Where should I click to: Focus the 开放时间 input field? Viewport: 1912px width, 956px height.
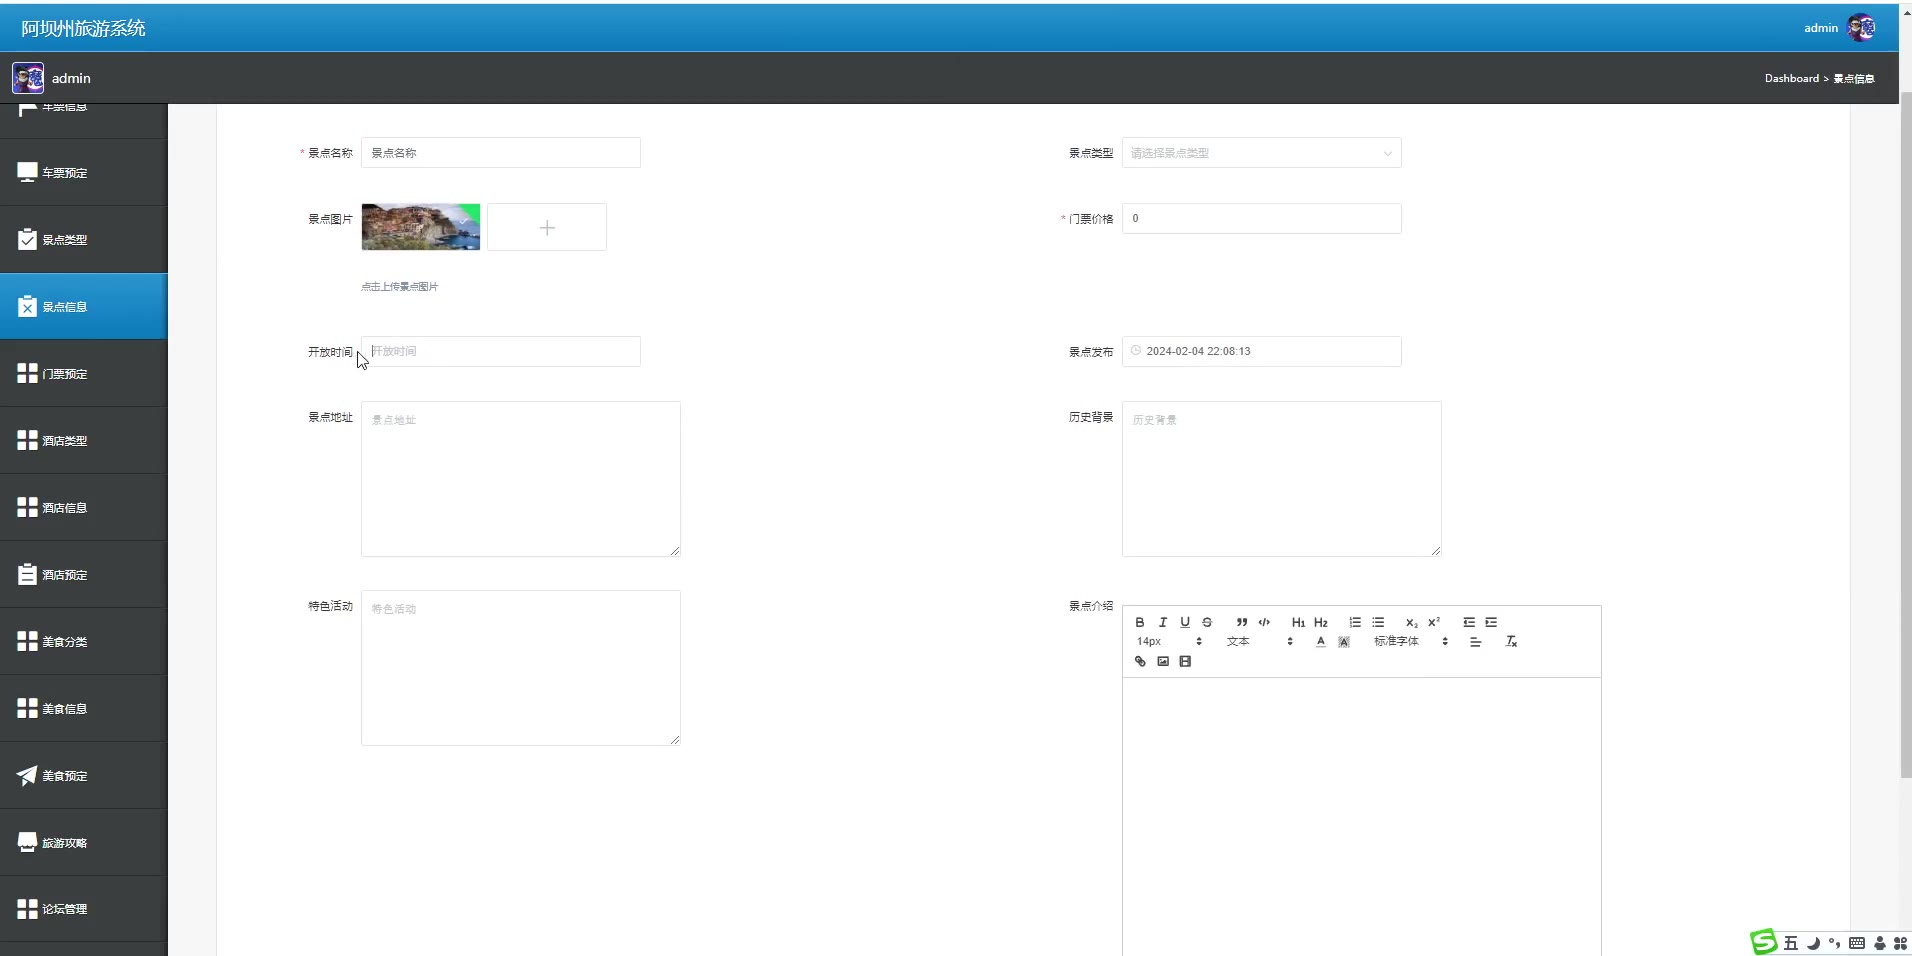500,352
